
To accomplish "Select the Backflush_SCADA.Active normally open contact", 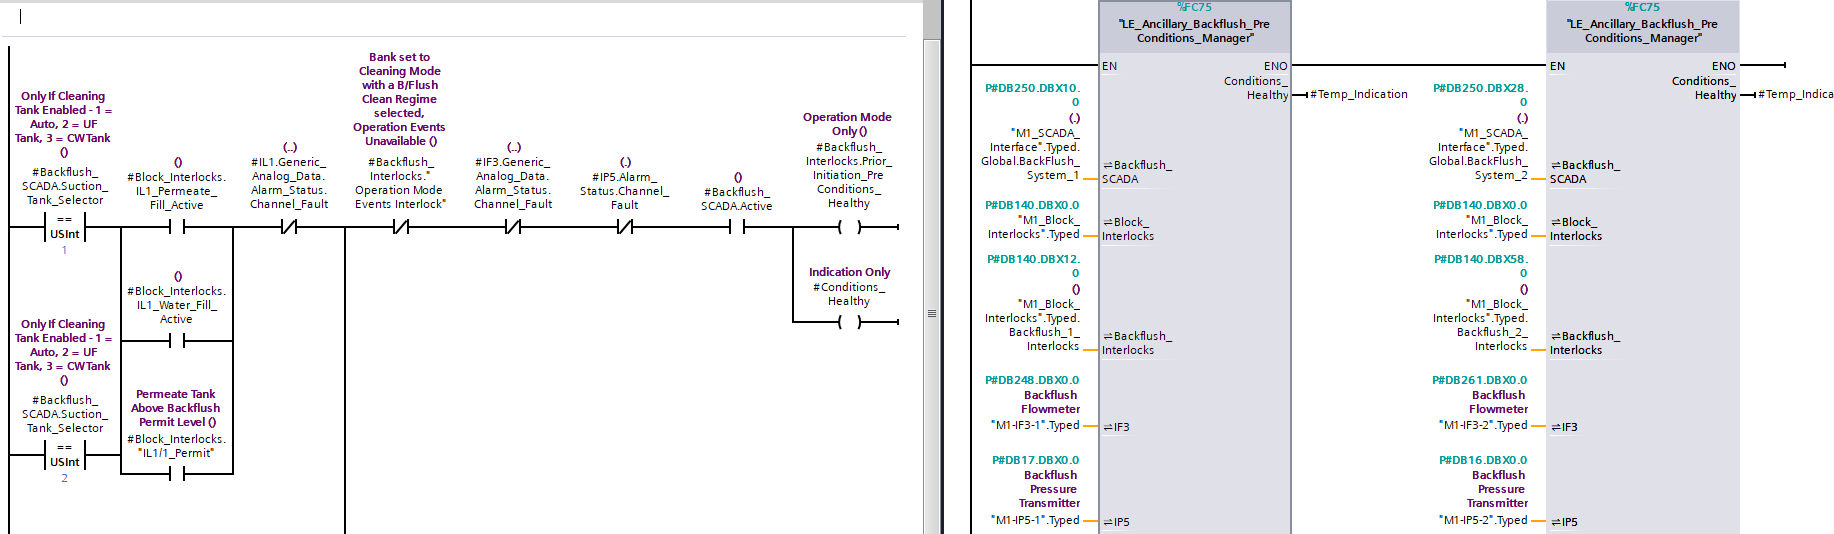I will (737, 227).
